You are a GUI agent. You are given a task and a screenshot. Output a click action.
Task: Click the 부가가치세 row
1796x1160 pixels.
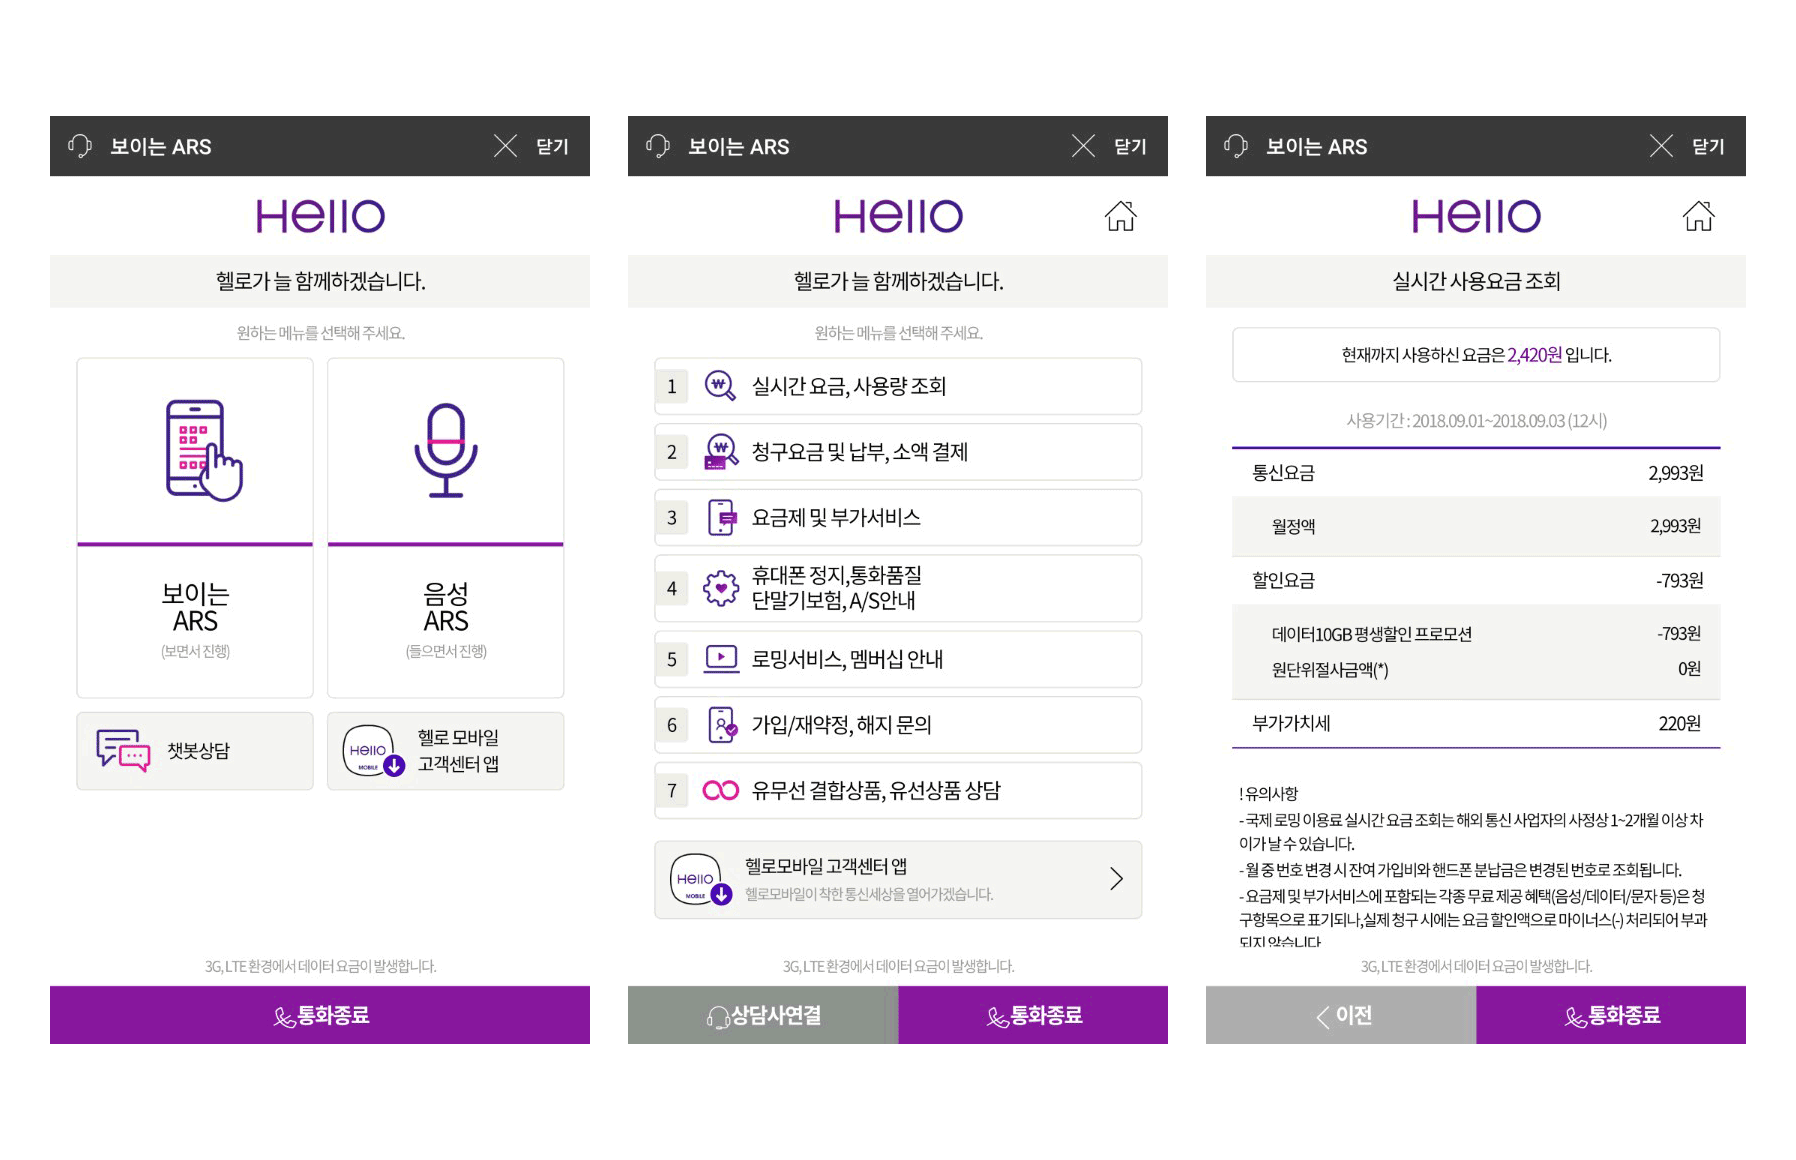pyautogui.click(x=1476, y=724)
